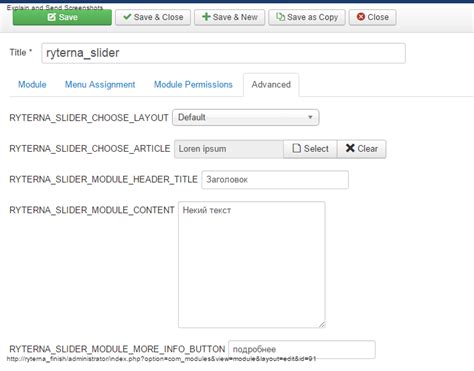Click the Title * label
The width and height of the screenshot is (474, 371).
pos(21,52)
